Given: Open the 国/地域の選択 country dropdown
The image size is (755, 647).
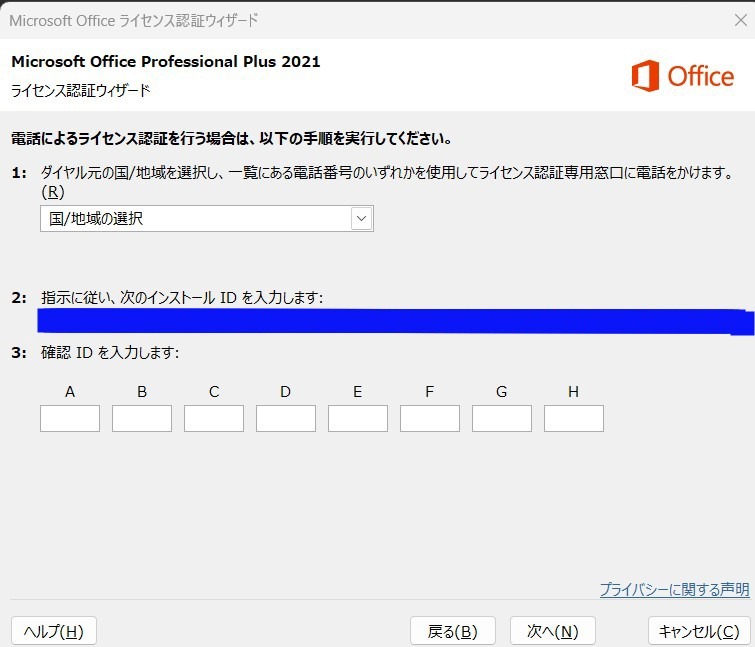Looking at the screenshot, I should pyautogui.click(x=207, y=219).
